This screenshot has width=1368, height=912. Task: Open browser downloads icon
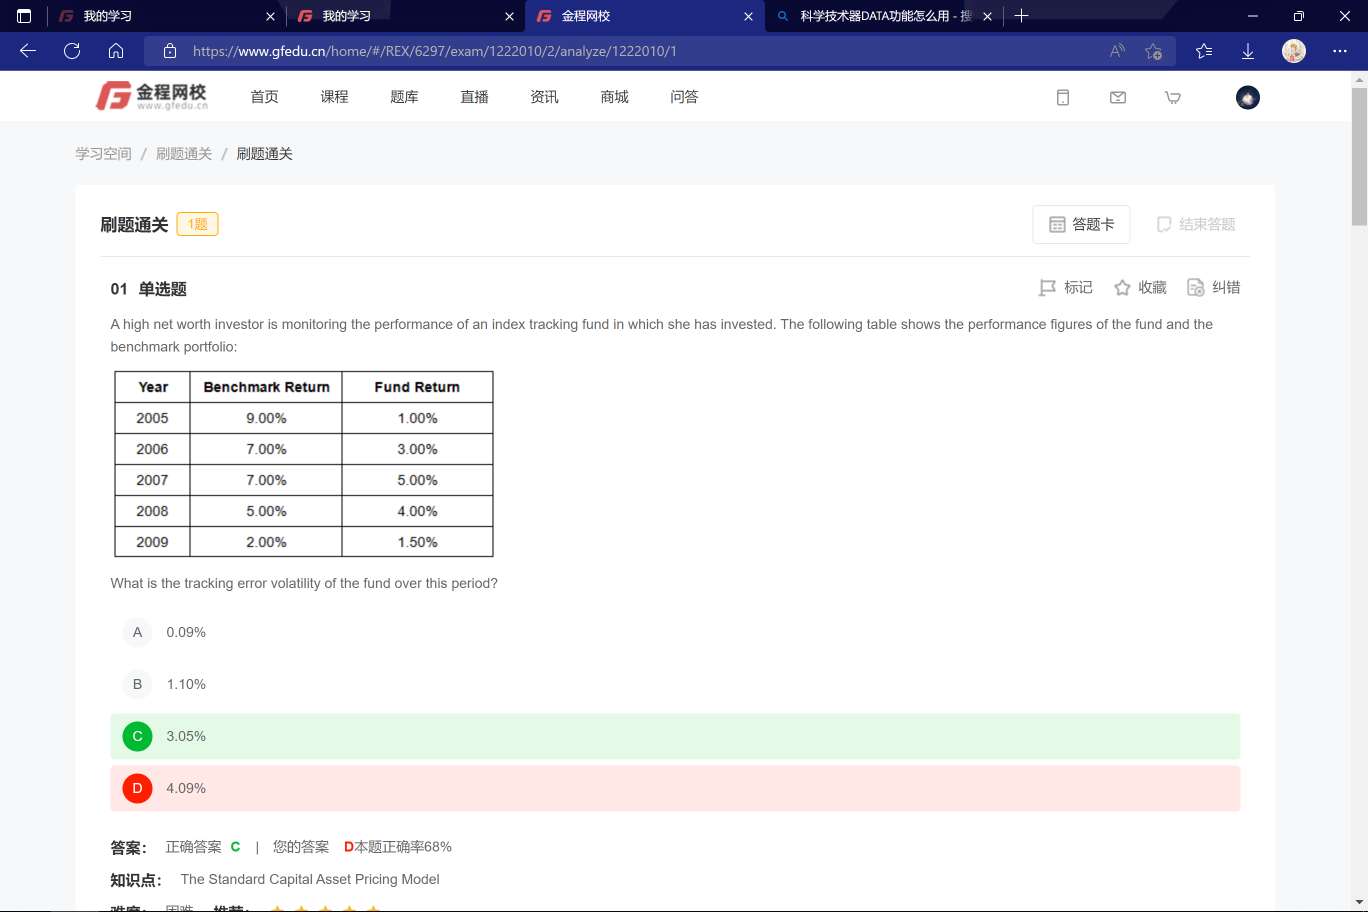coord(1248,51)
